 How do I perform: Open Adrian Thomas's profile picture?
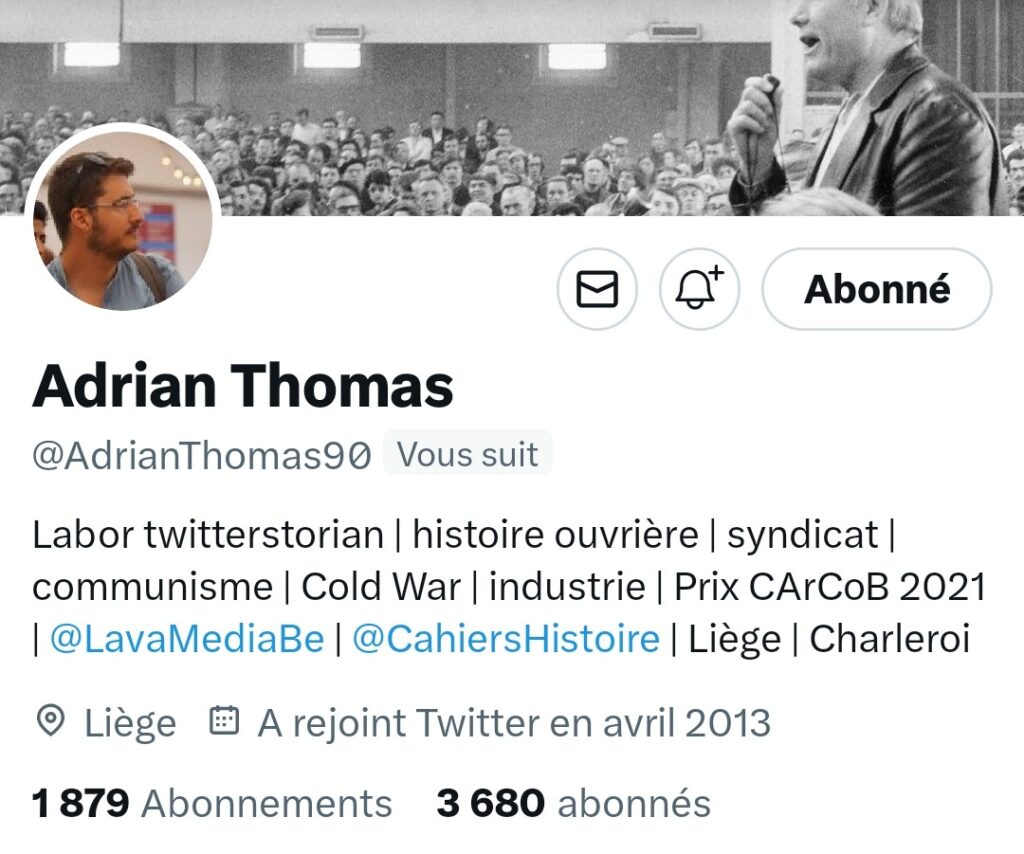[123, 219]
